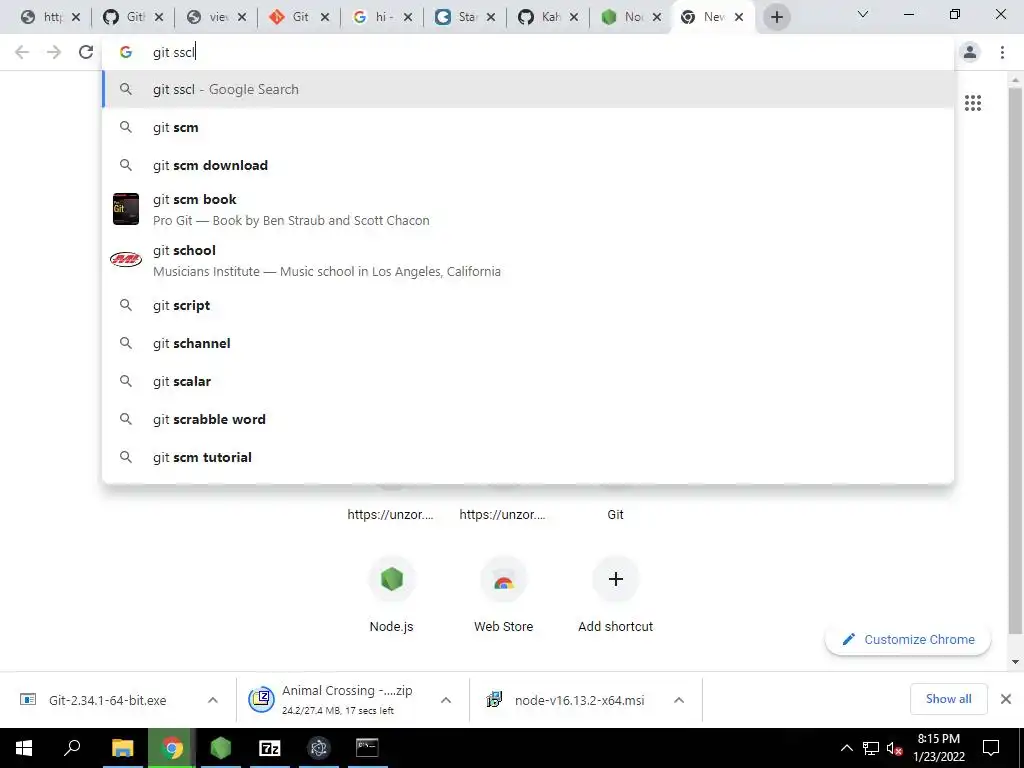Screen dimensions: 1024x768
Task: Close the New Tab tab
Action: tap(739, 17)
